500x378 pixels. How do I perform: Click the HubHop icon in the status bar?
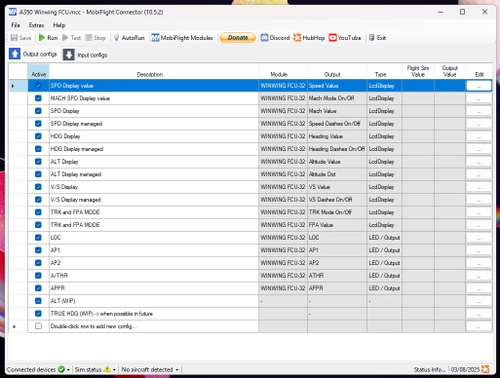486,369
